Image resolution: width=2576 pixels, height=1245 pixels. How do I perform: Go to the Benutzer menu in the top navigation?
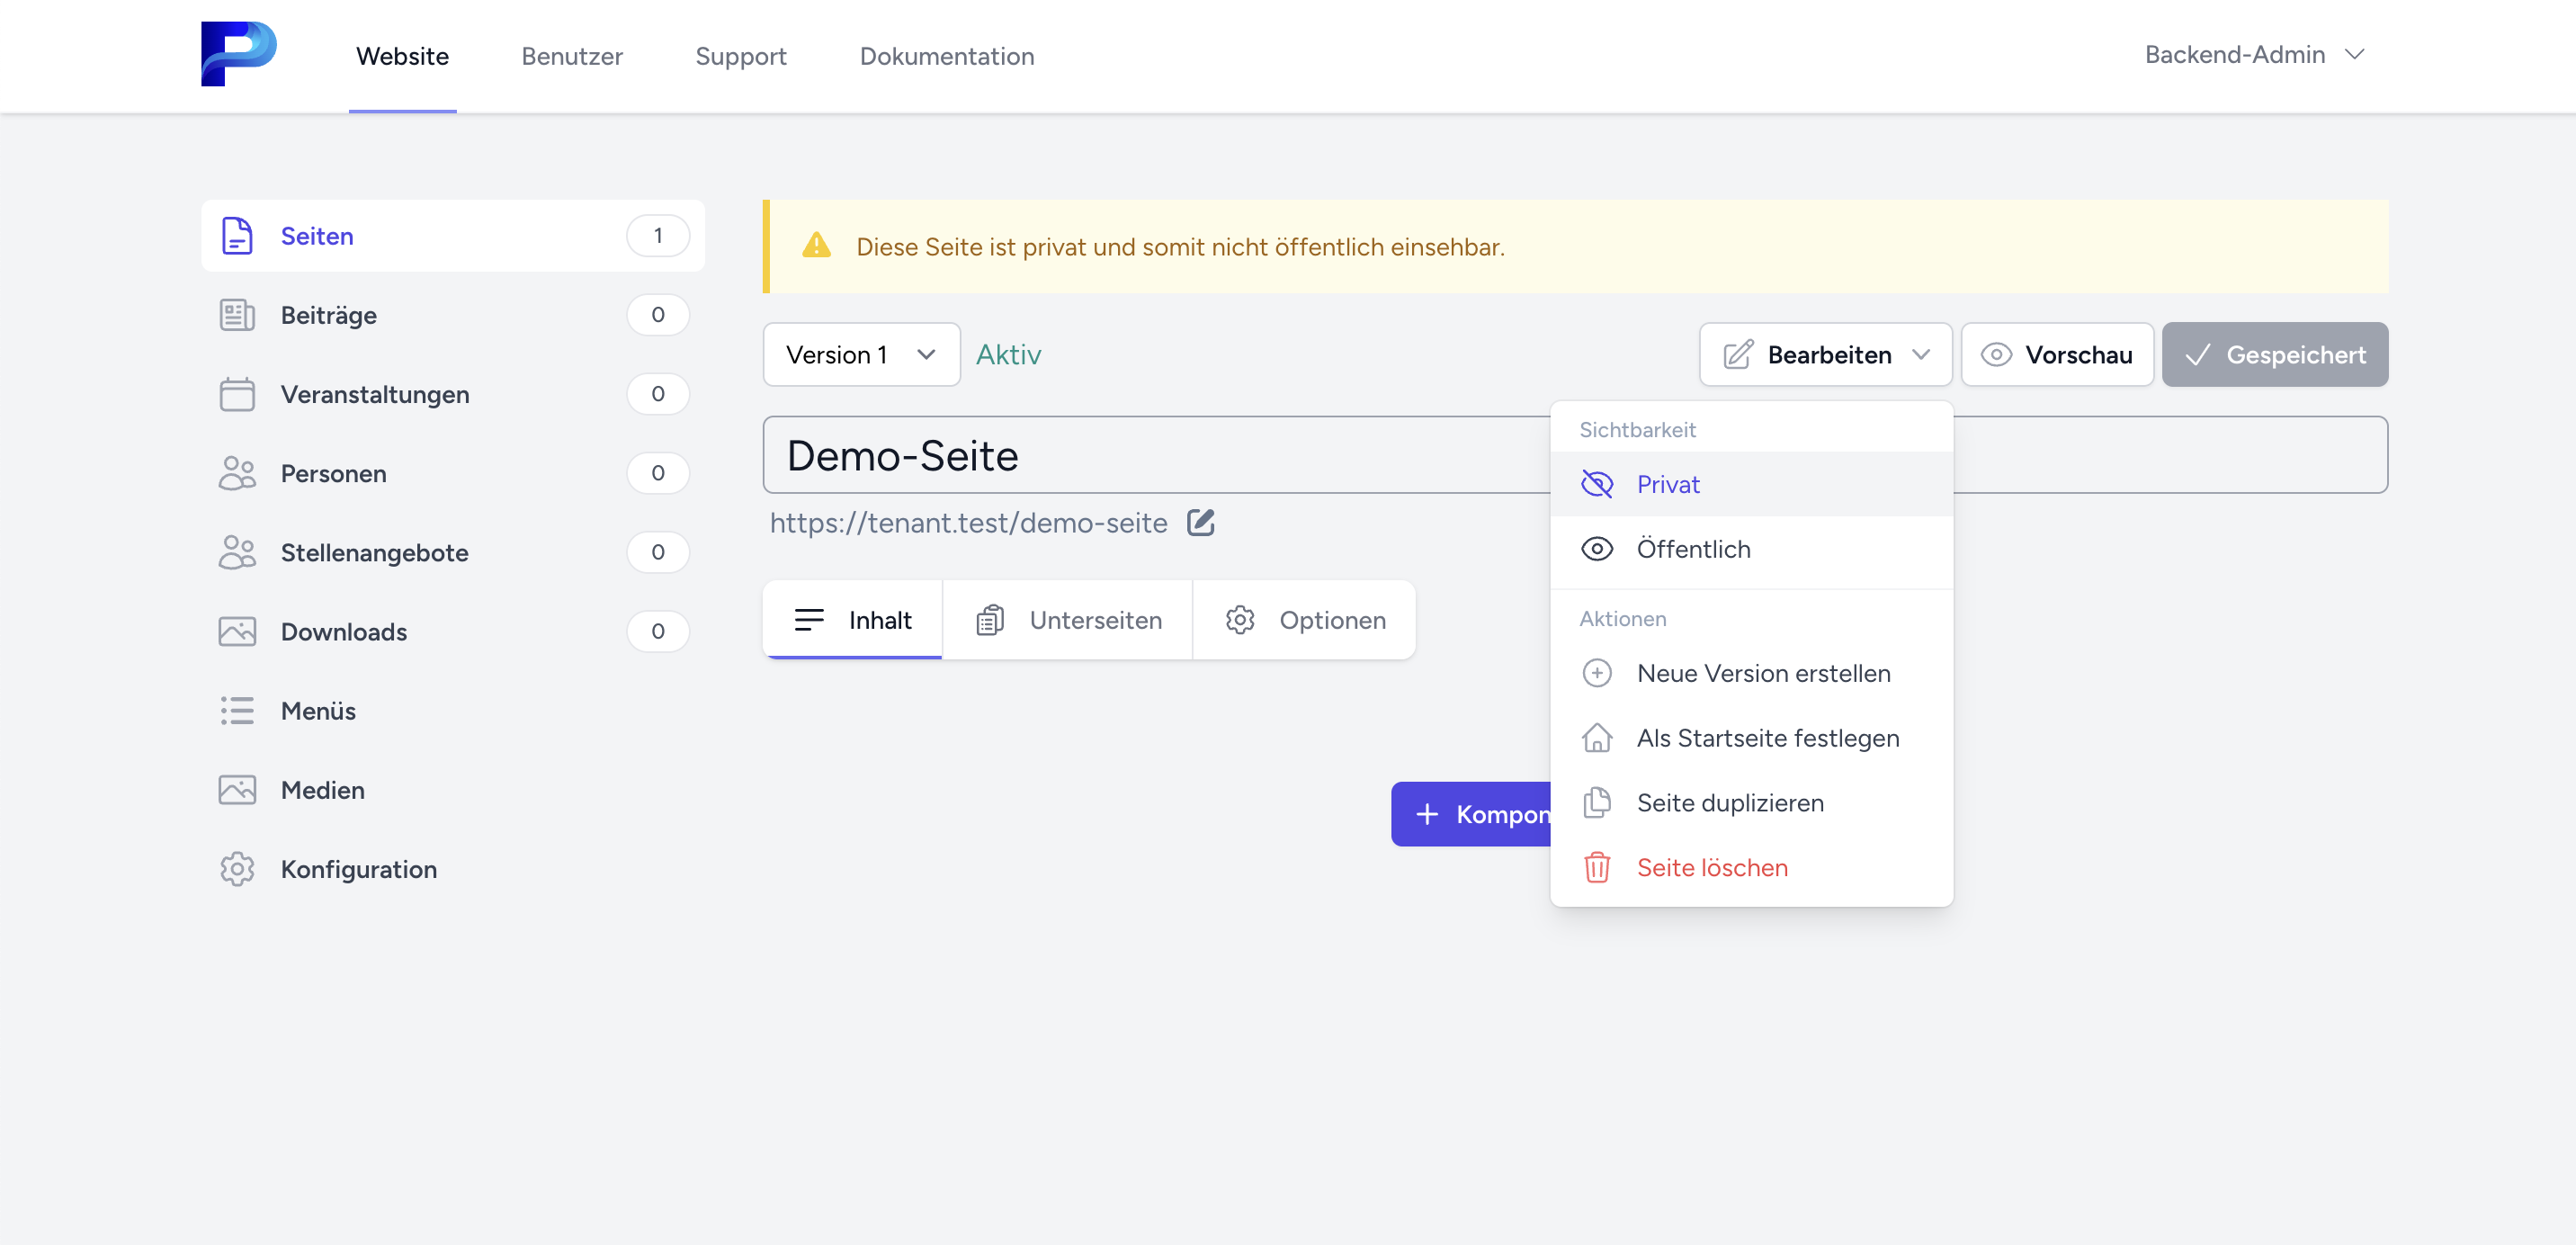pos(571,56)
